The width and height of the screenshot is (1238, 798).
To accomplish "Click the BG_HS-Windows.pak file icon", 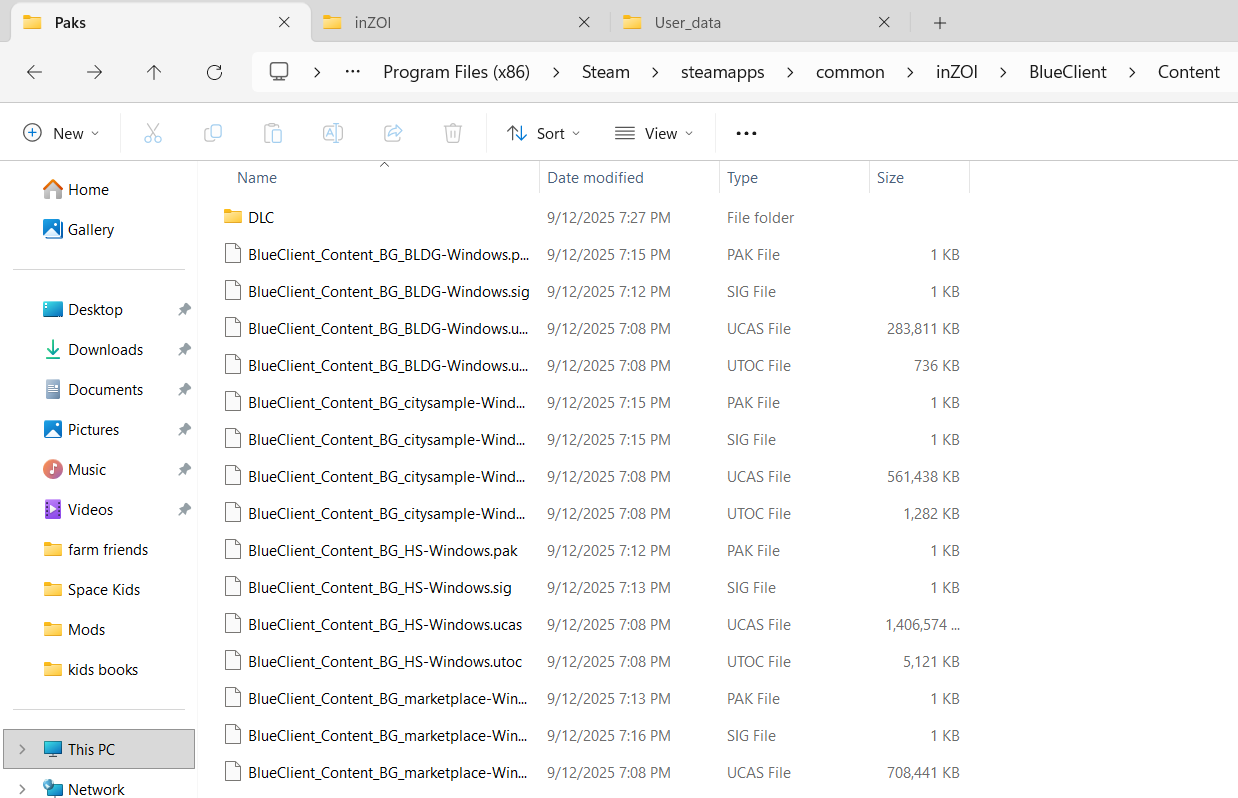I will [233, 550].
